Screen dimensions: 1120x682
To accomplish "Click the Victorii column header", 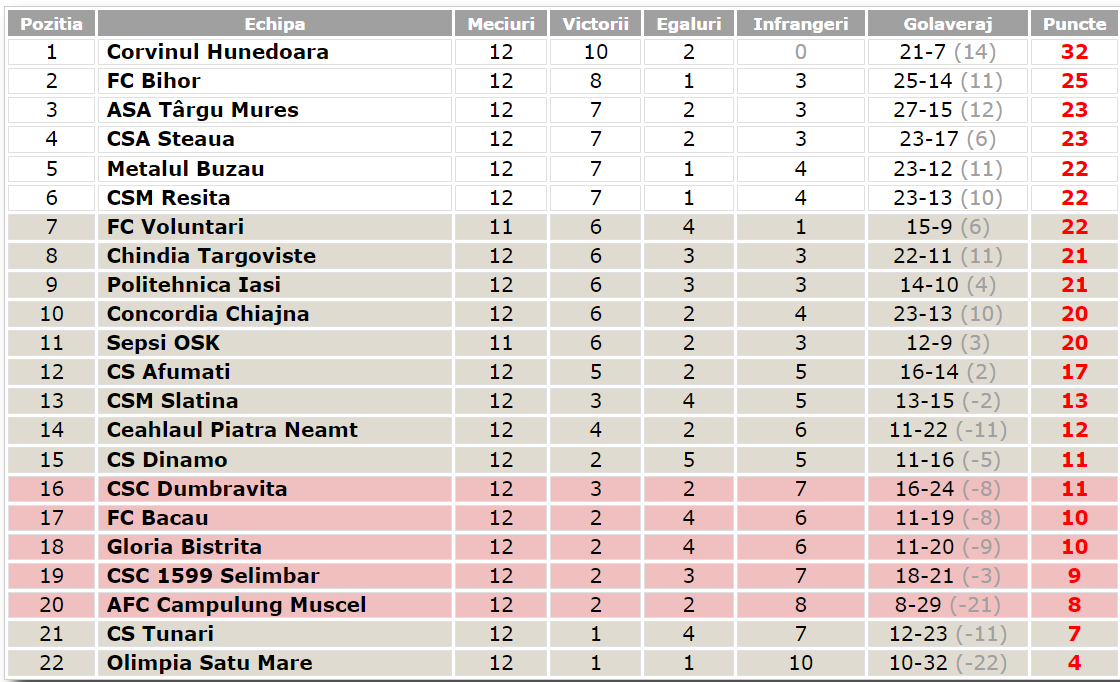I will pos(595,24).
